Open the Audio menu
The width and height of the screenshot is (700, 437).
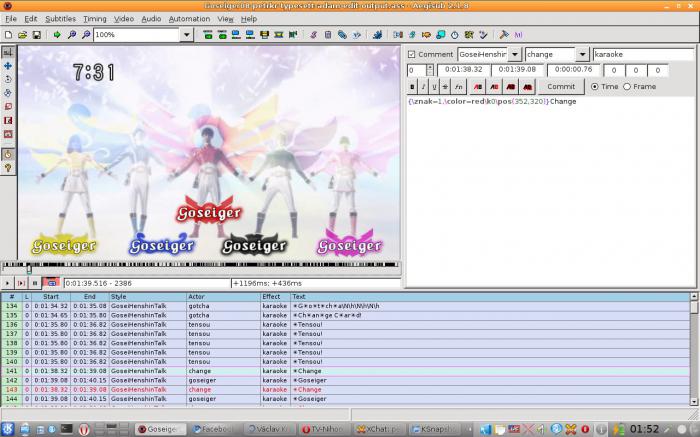pyautogui.click(x=151, y=19)
